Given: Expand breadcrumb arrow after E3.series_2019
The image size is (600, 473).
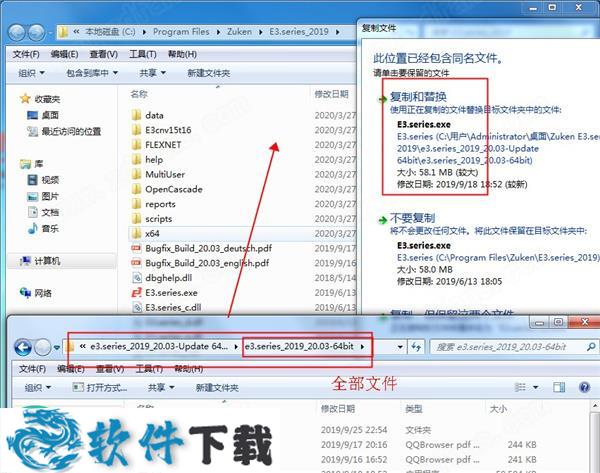Looking at the screenshot, I should [338, 32].
